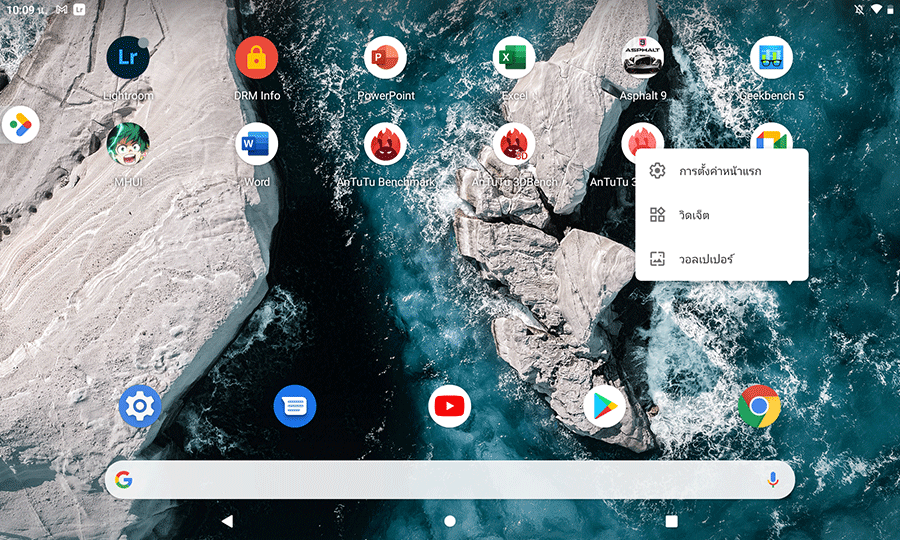Launch Microsoft Word
Viewport: 900px width, 540px height.
[x=257, y=144]
